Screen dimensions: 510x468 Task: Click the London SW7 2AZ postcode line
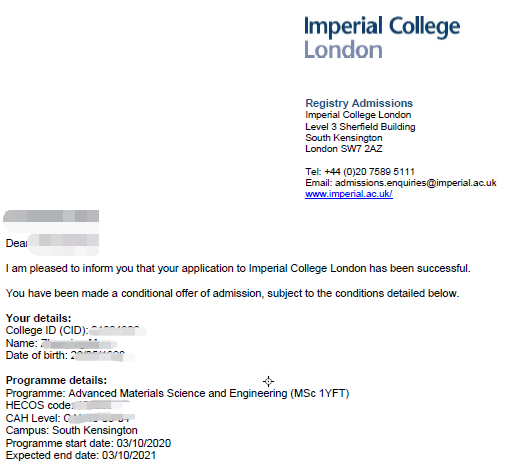(344, 149)
